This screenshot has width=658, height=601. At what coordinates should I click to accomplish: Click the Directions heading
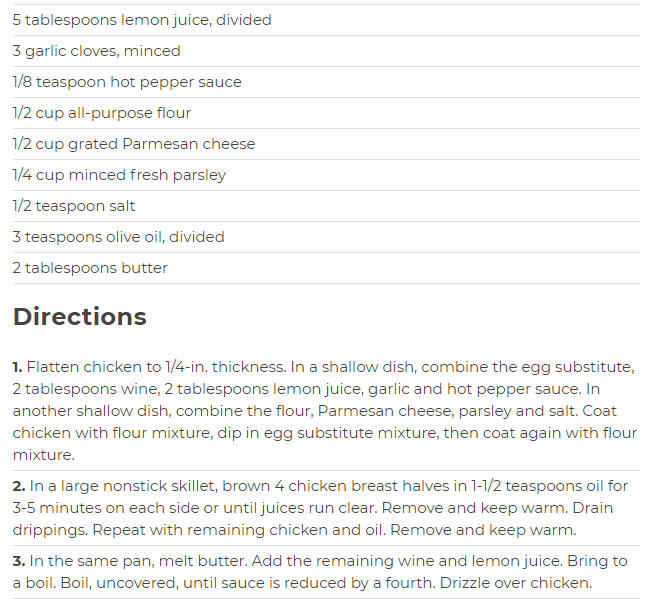click(x=80, y=316)
